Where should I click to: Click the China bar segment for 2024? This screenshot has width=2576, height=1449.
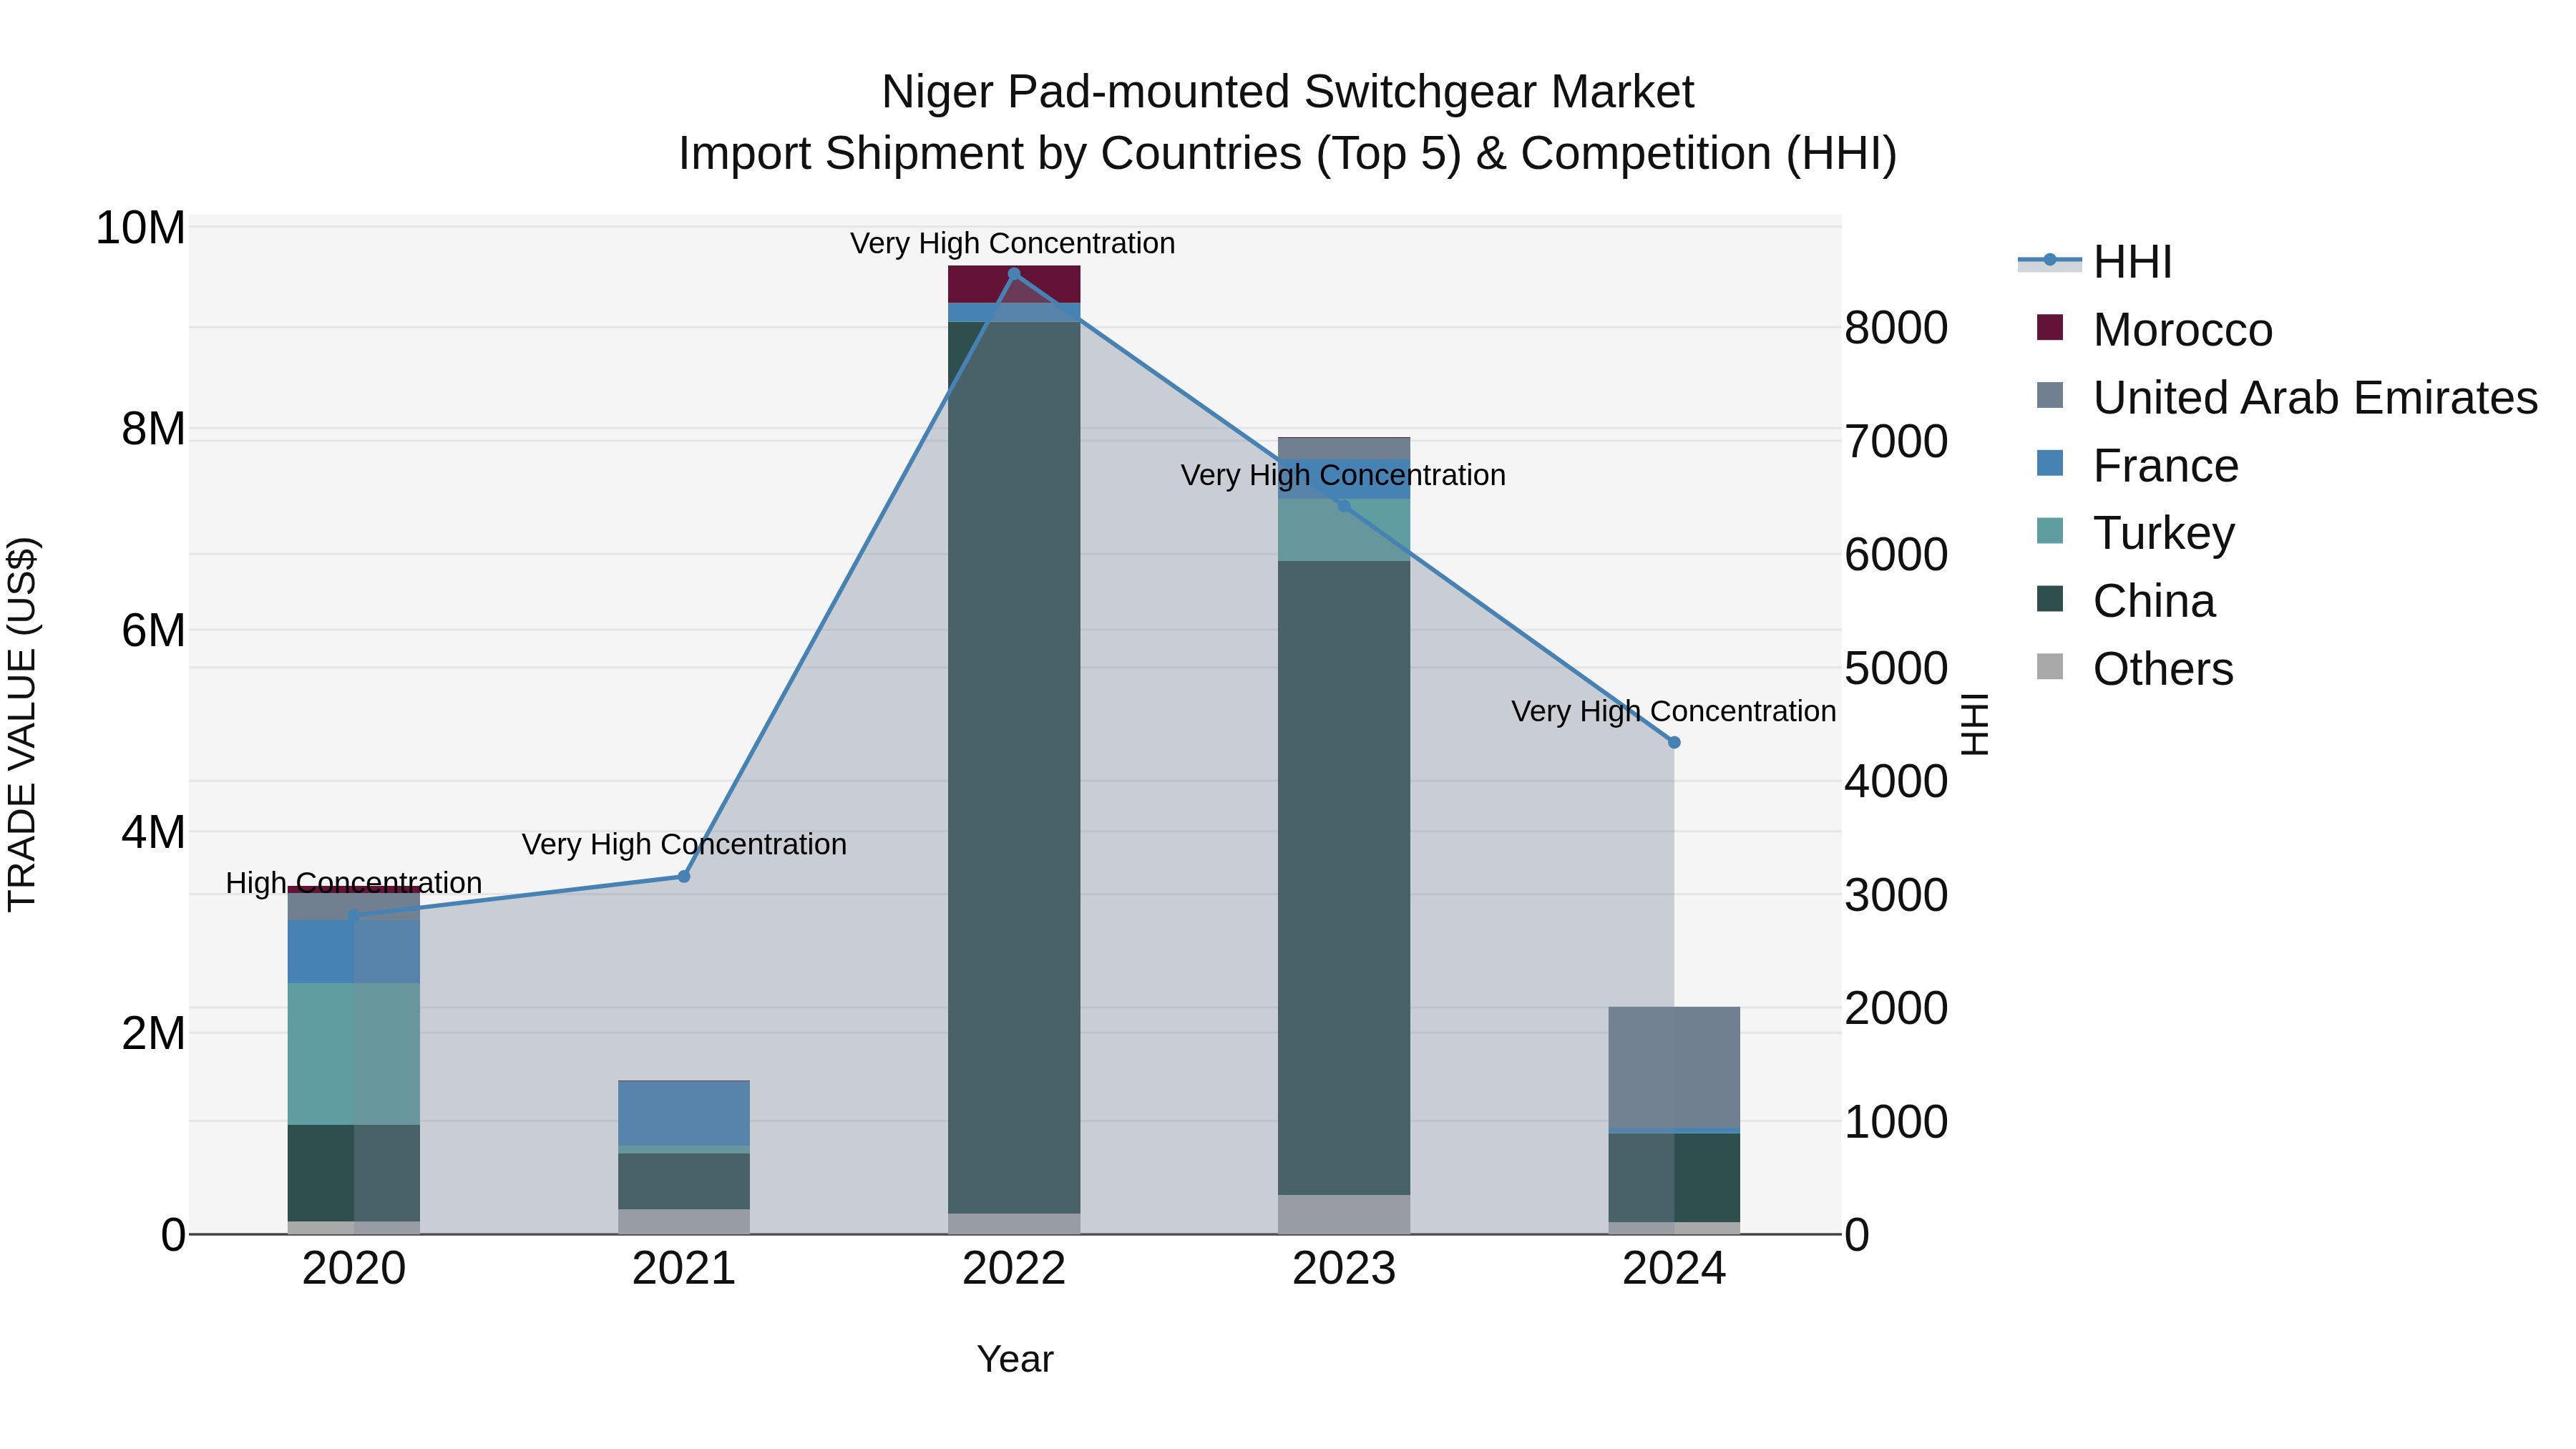pyautogui.click(x=1674, y=1177)
